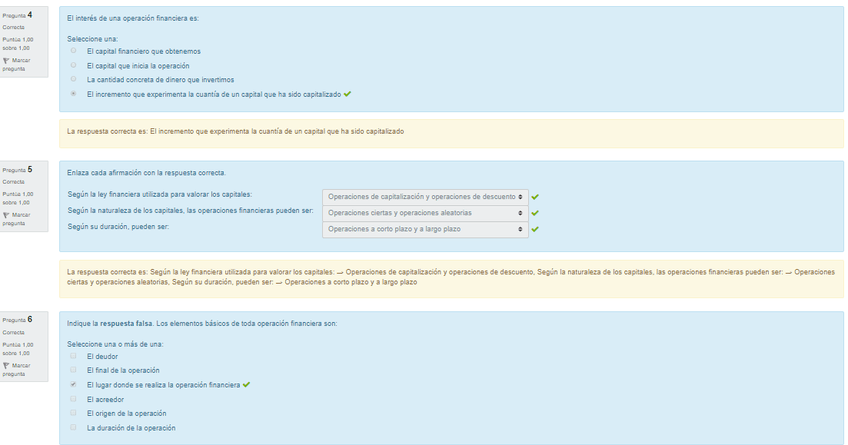The width and height of the screenshot is (848, 445).
Task: Enable the 'El acreedor' checkbox
Action: click(73, 399)
